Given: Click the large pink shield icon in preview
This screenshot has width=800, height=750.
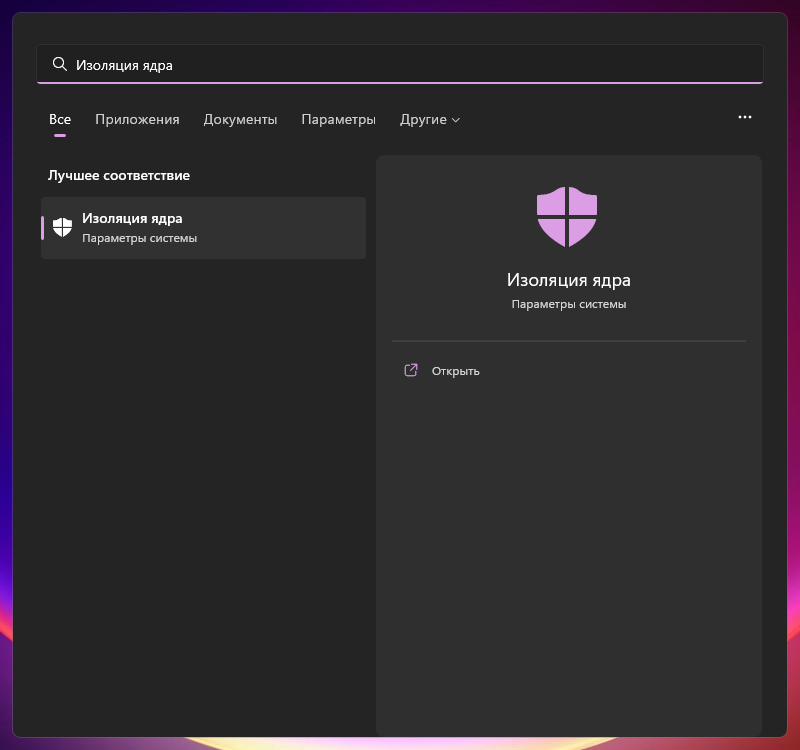Looking at the screenshot, I should click(567, 217).
